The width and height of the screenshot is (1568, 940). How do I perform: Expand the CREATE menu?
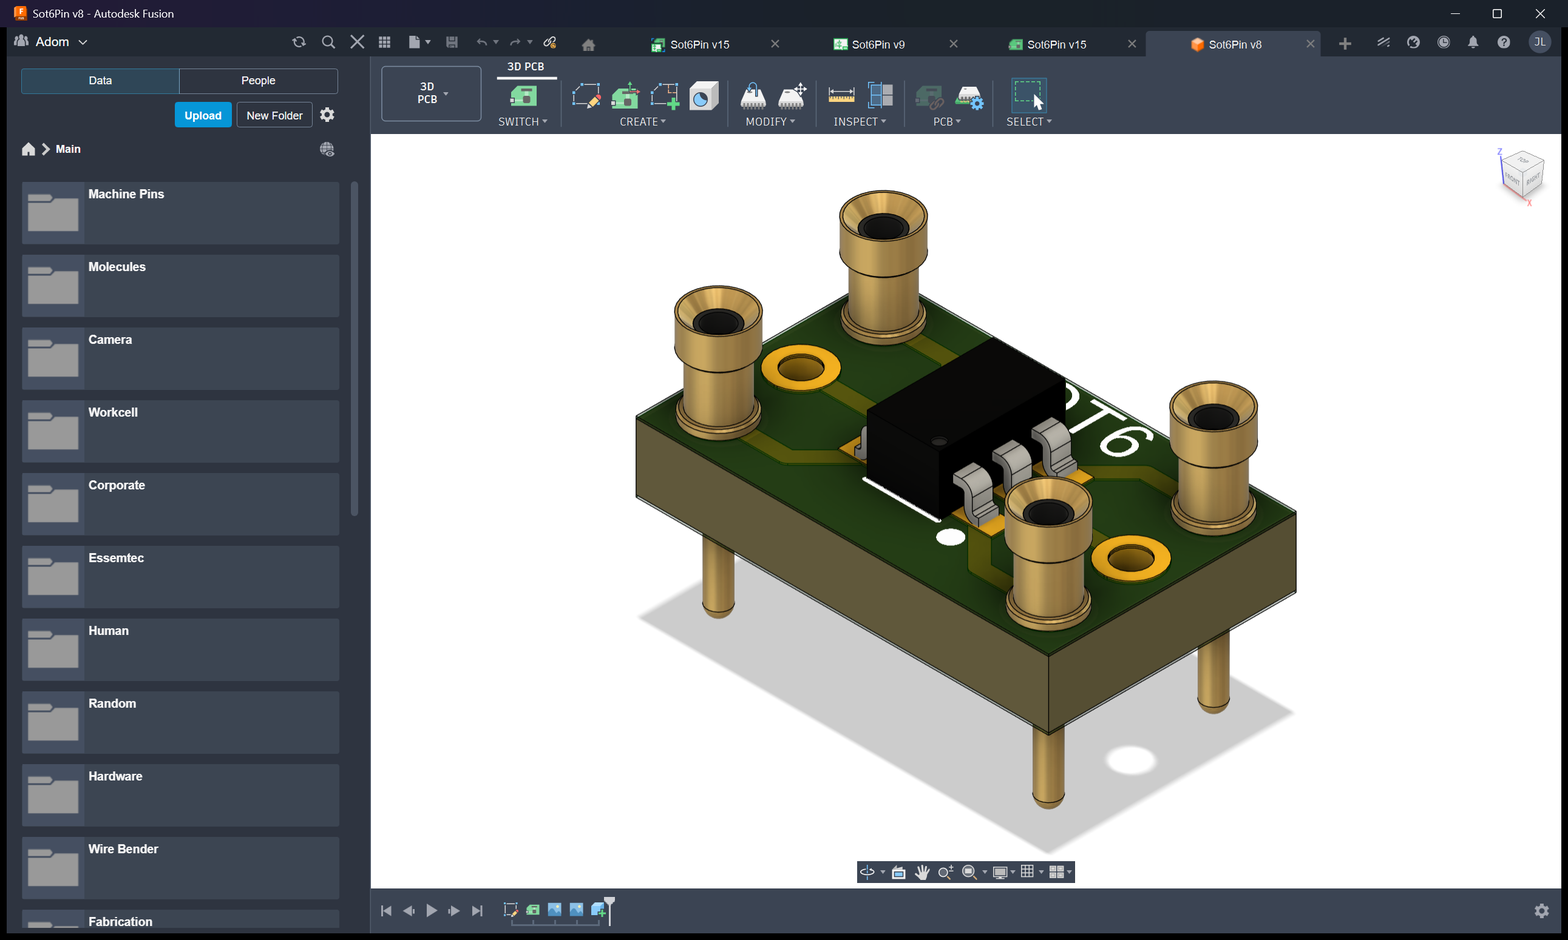tap(643, 122)
